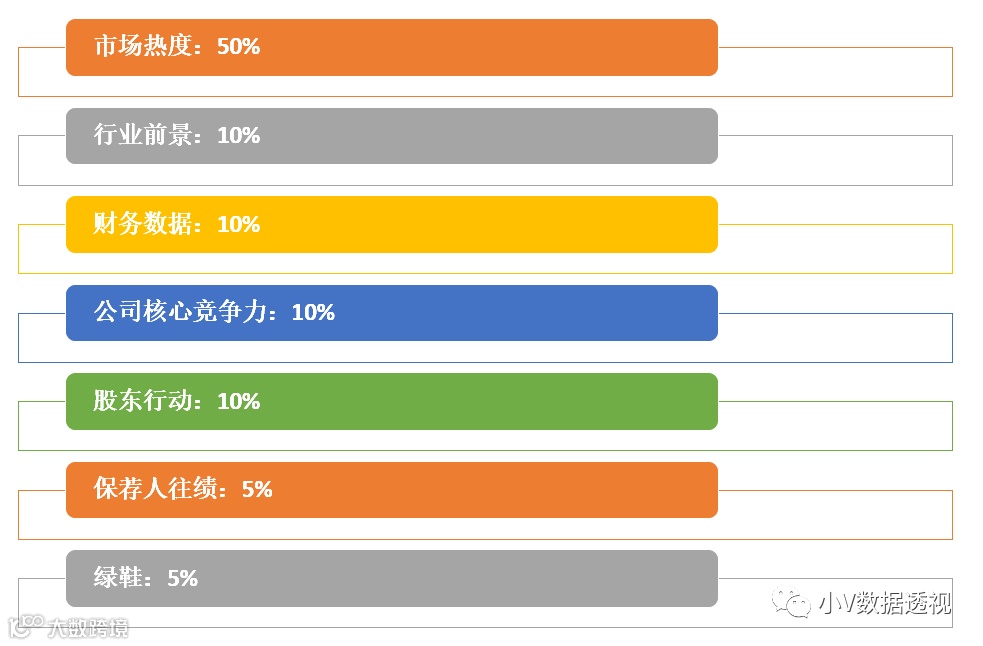Click the 50% value in 市场热度

[239, 47]
